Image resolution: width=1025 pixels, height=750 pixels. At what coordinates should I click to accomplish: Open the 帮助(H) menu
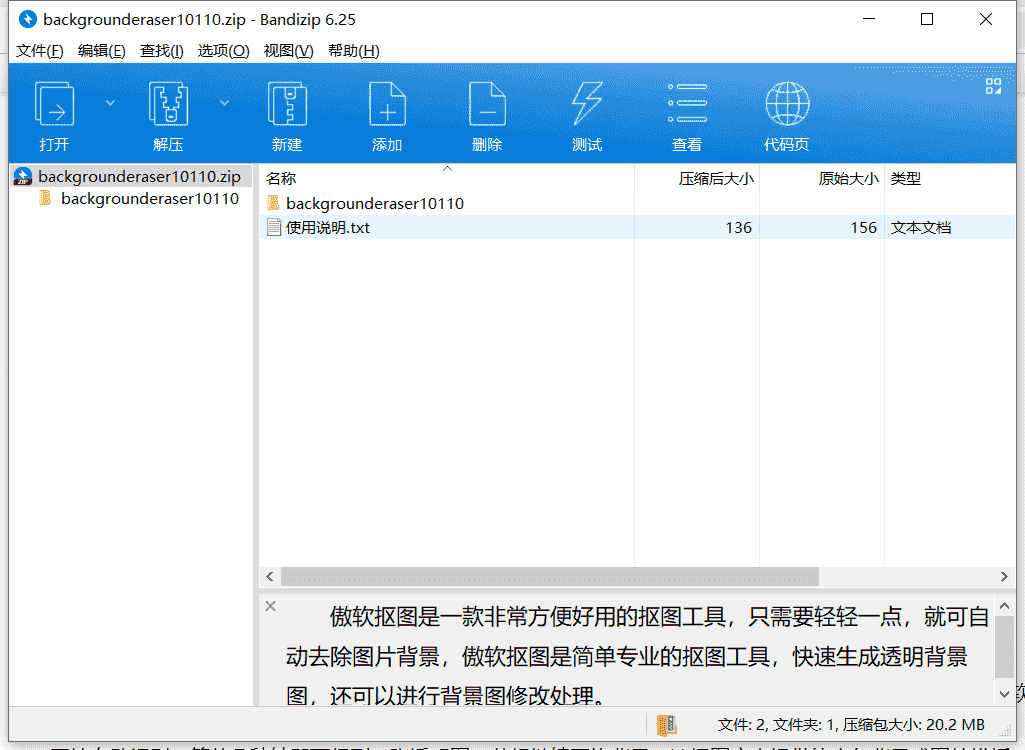point(354,50)
